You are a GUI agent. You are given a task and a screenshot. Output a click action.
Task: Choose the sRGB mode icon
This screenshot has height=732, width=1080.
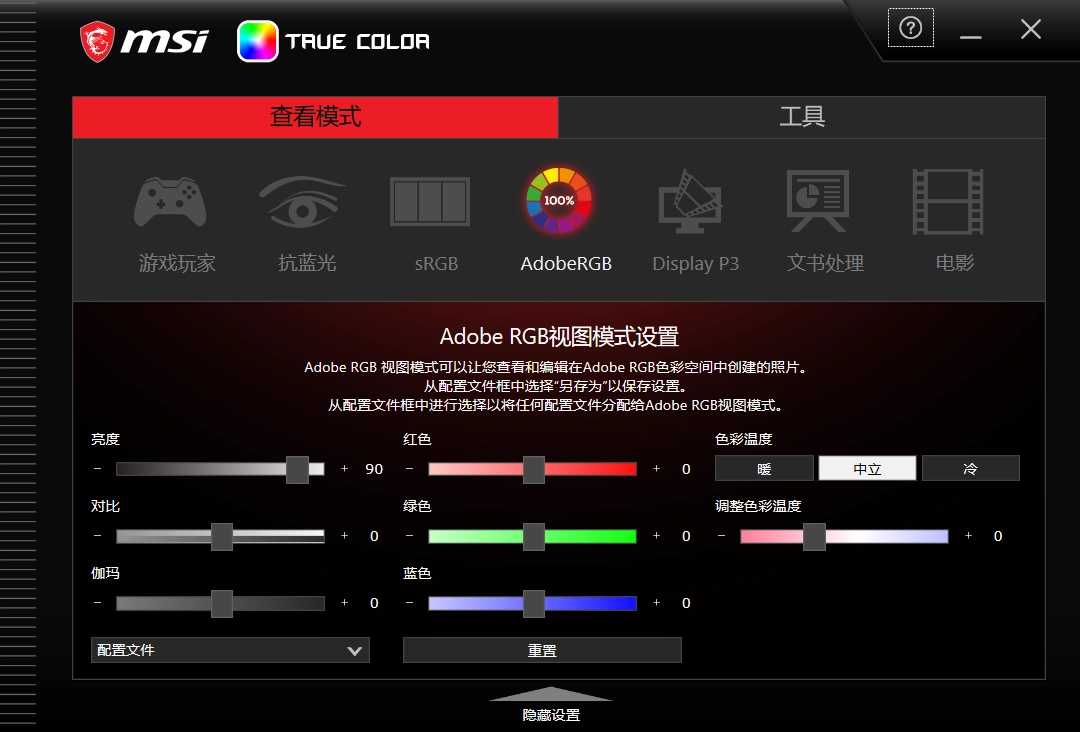click(x=430, y=203)
